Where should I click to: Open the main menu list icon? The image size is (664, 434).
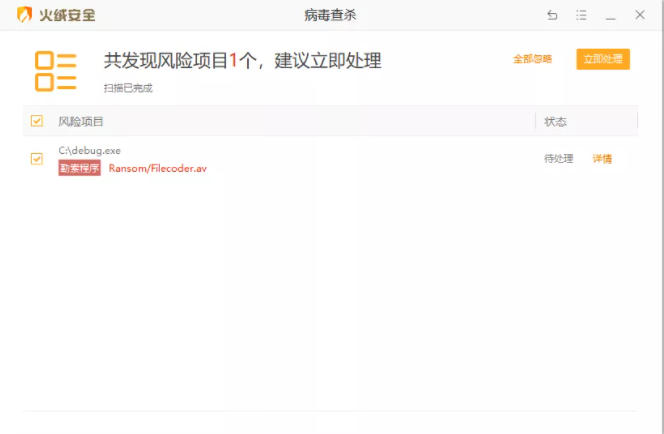[581, 15]
